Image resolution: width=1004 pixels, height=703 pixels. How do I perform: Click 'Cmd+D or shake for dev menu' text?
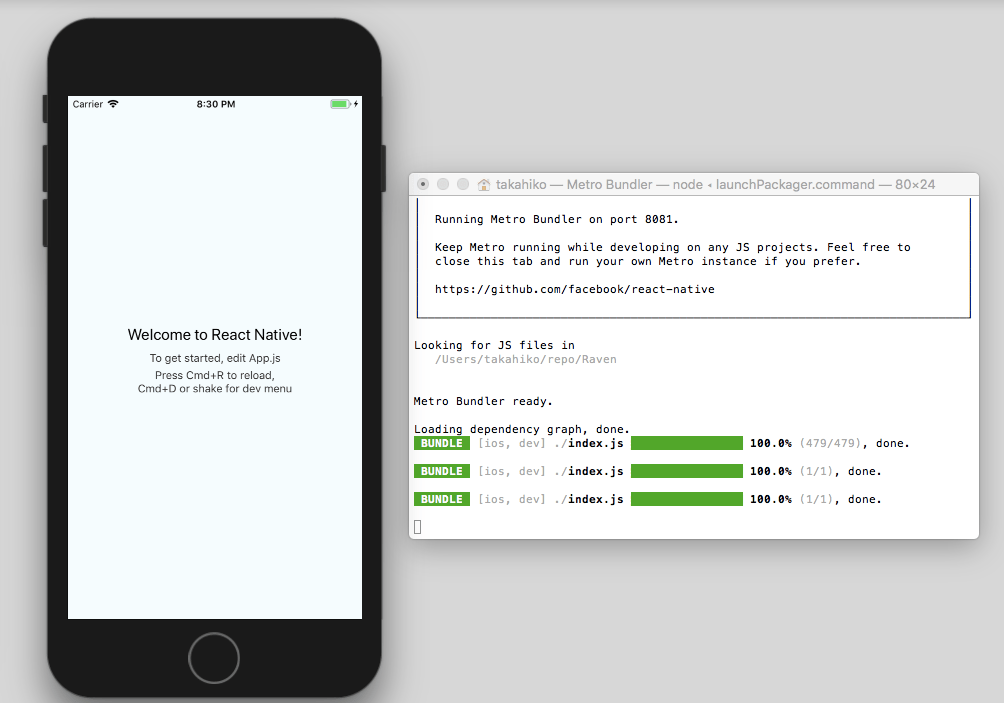215,389
